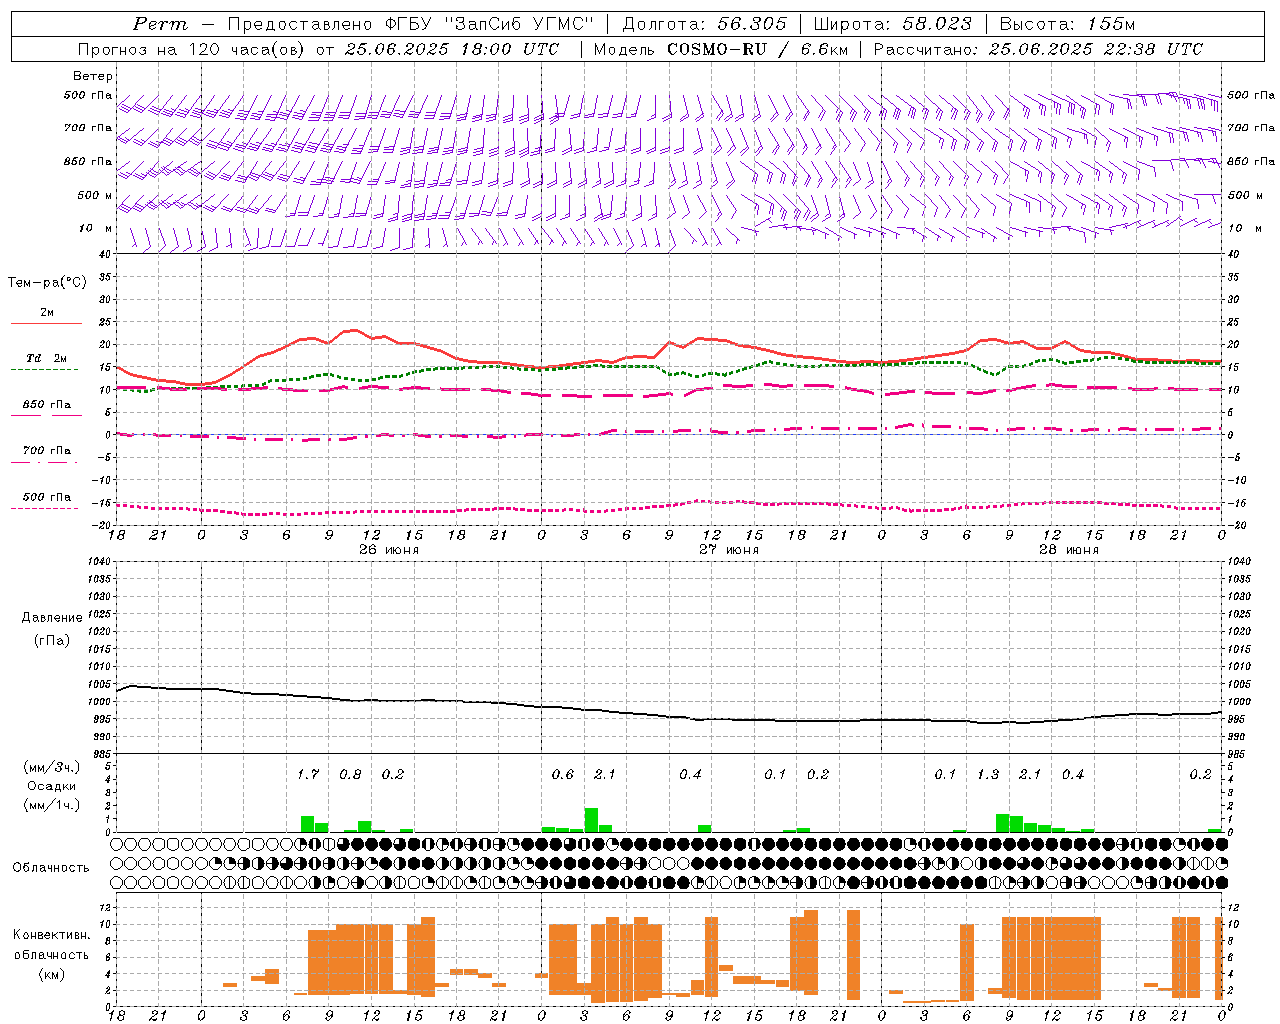1280x1024 pixels.
Task: Click the 850 гПа temperature legend label
Action: [47, 405]
